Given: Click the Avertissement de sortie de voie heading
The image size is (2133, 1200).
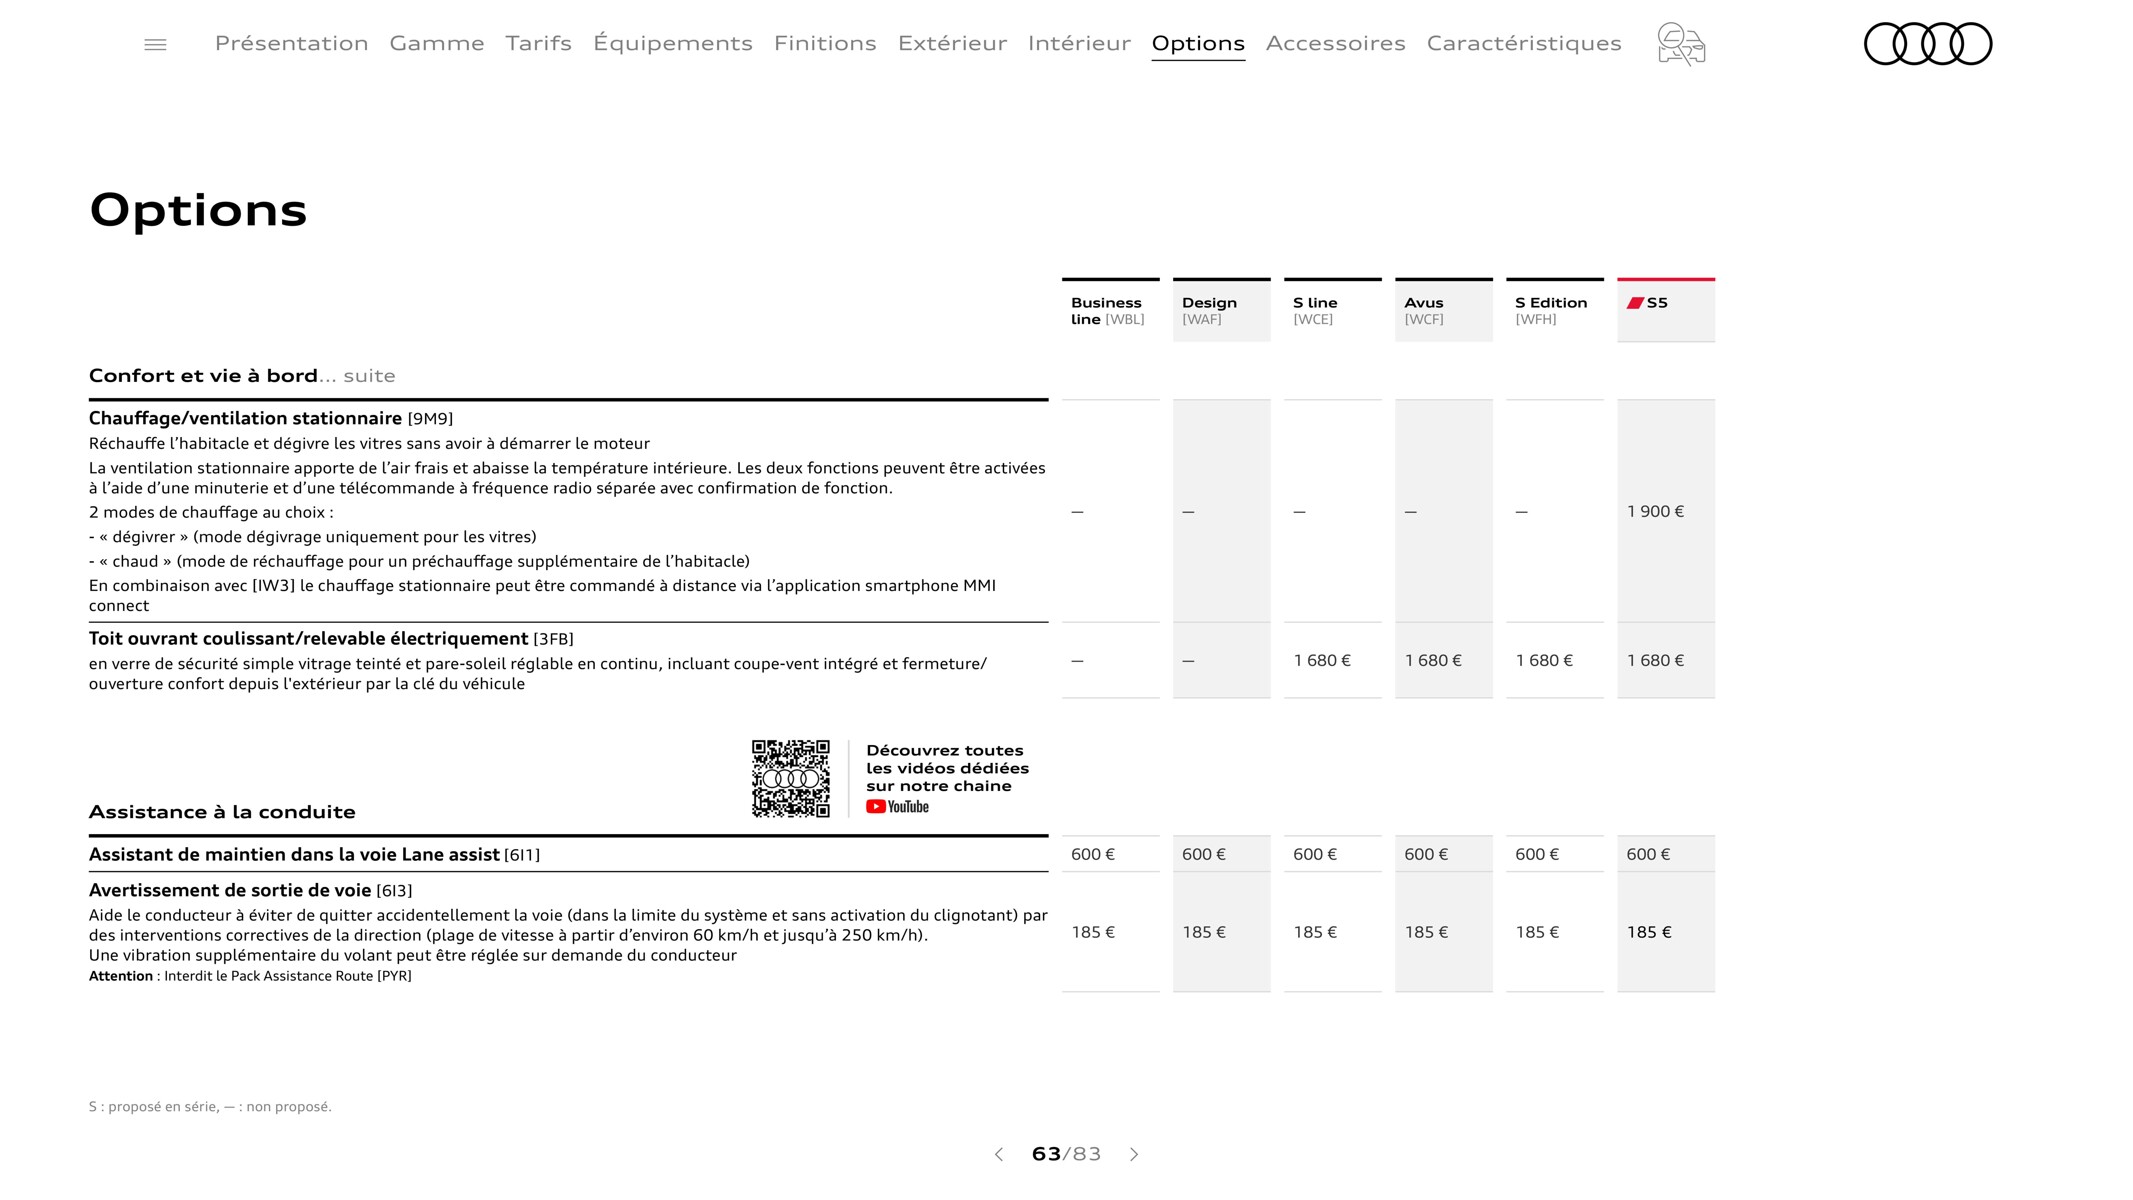Looking at the screenshot, I should (x=250, y=890).
